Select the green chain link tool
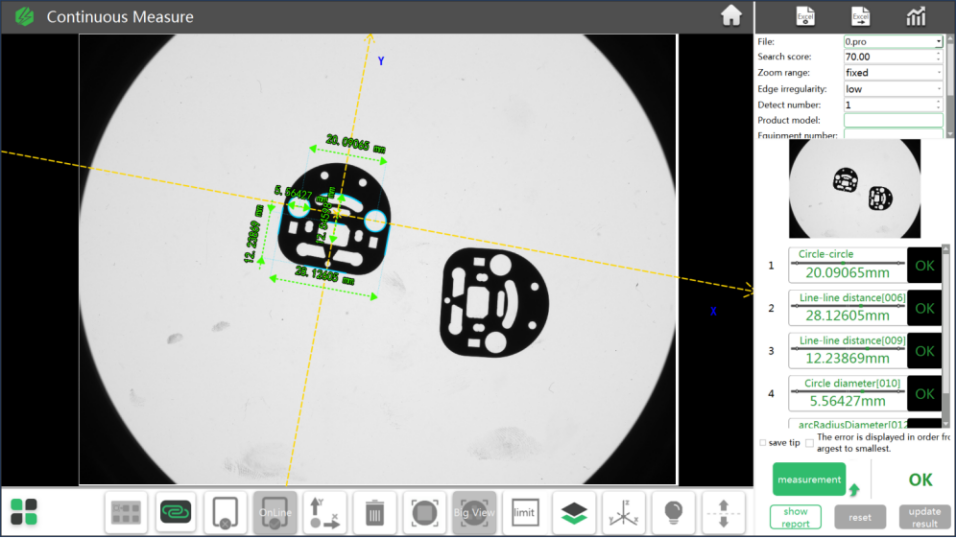The width and height of the screenshot is (956, 538). click(x=176, y=512)
